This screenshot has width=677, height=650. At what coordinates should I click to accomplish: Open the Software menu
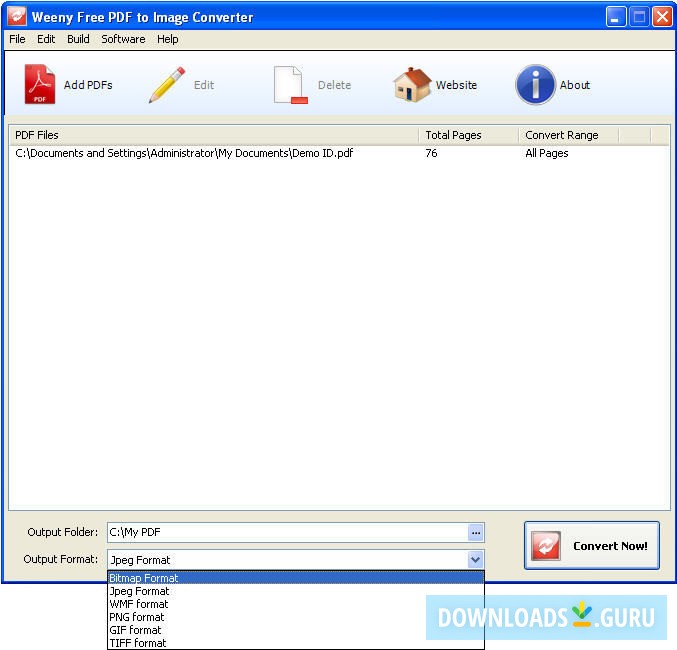tap(123, 39)
